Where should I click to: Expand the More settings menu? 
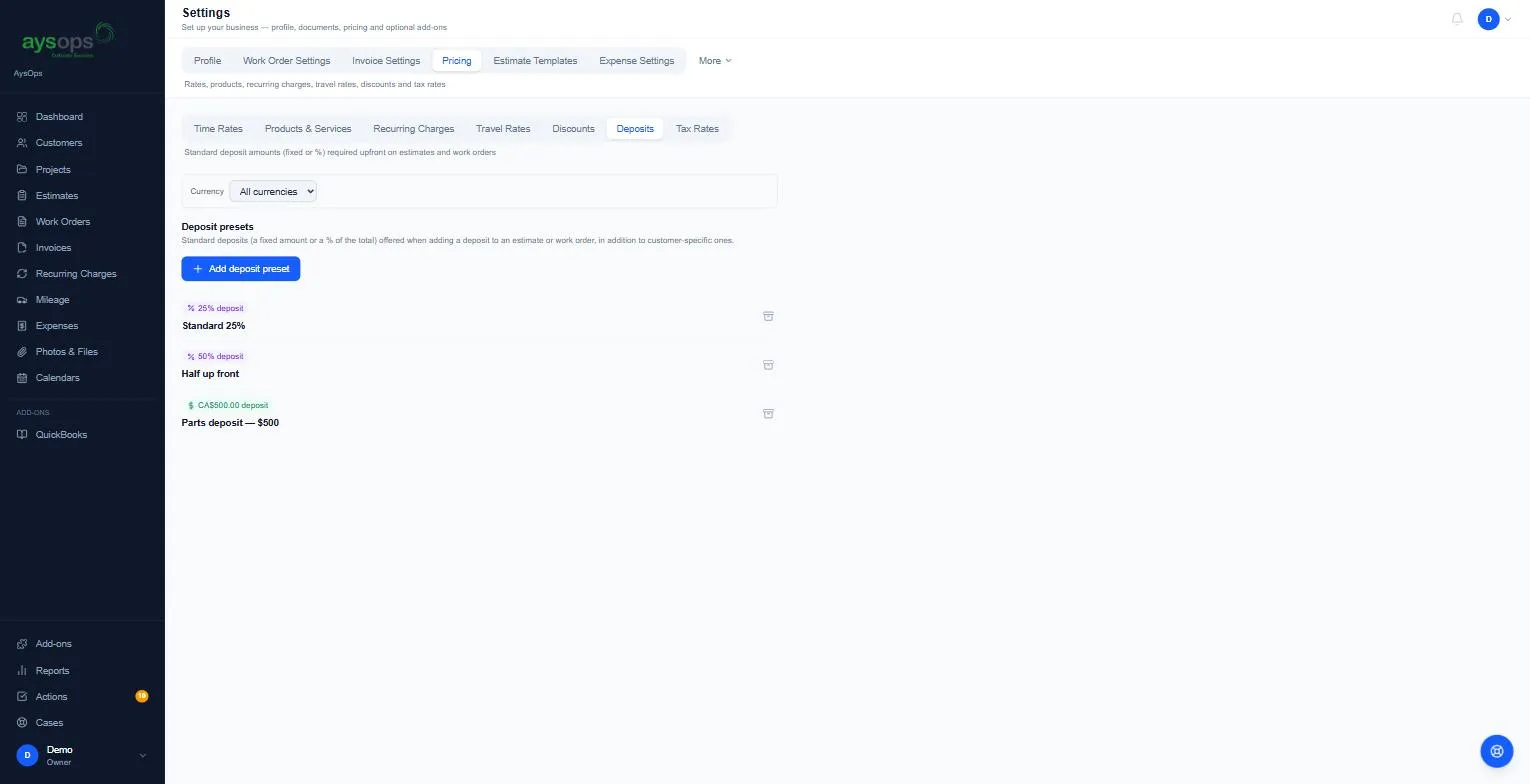[715, 61]
